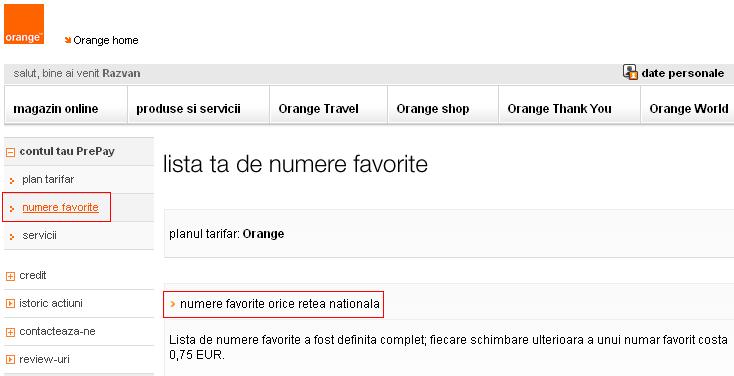Screen dimensions: 734x376
Task: Go to Orange Travel tab
Action: tap(318, 109)
